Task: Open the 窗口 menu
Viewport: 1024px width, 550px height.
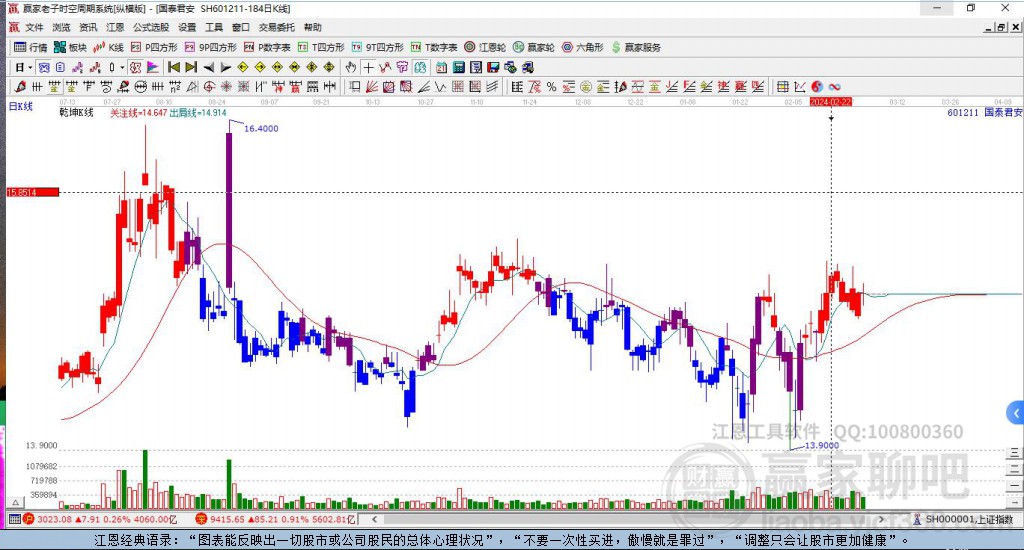Action: tap(241, 27)
